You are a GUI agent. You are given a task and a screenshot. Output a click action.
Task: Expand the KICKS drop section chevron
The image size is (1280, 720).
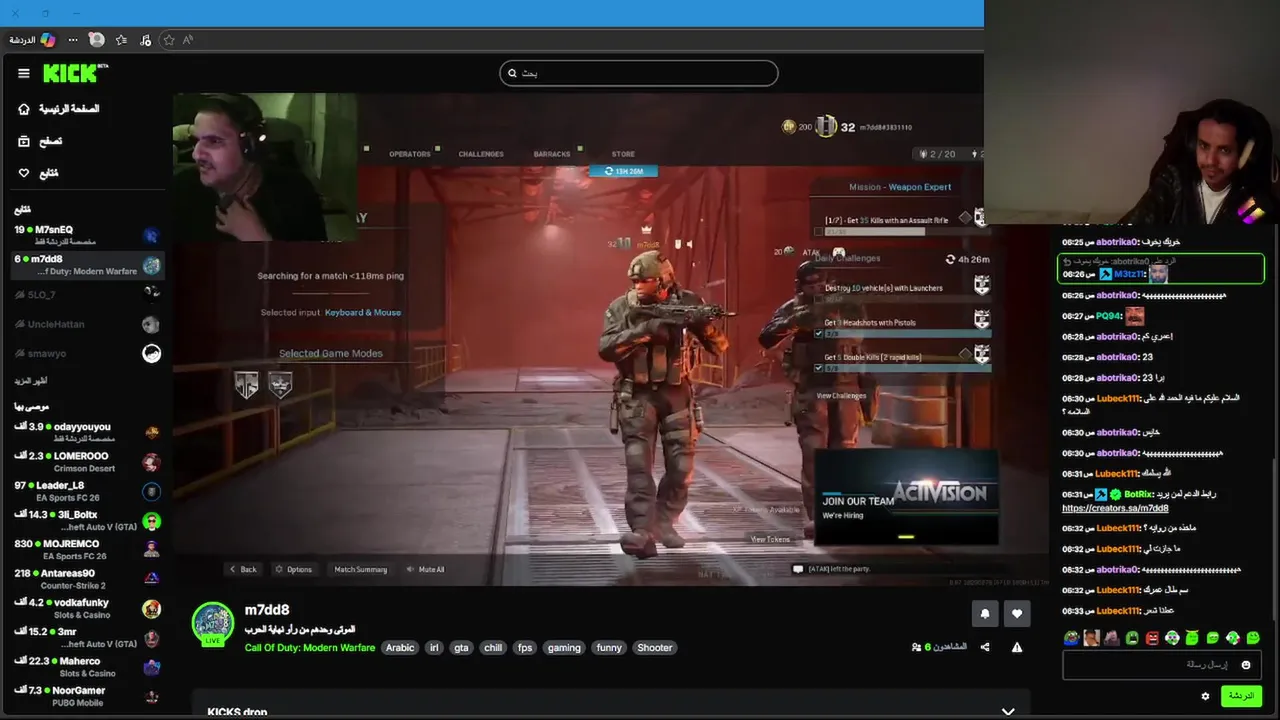(1008, 712)
